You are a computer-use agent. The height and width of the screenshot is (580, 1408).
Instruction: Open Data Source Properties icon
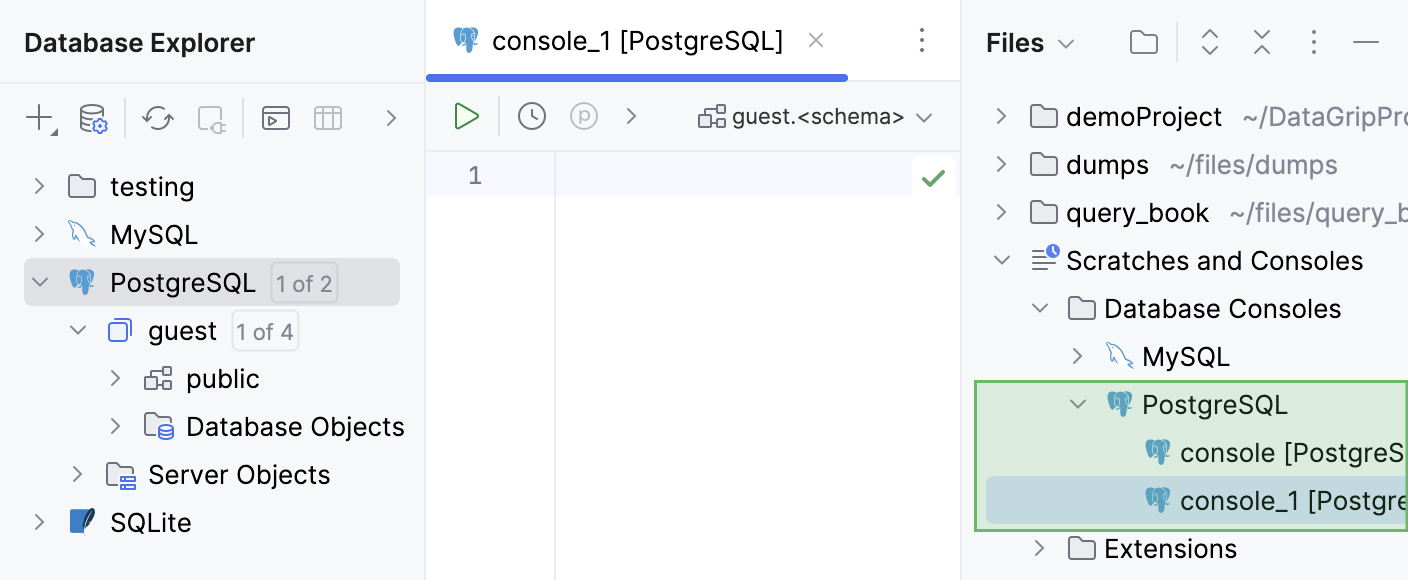point(93,119)
